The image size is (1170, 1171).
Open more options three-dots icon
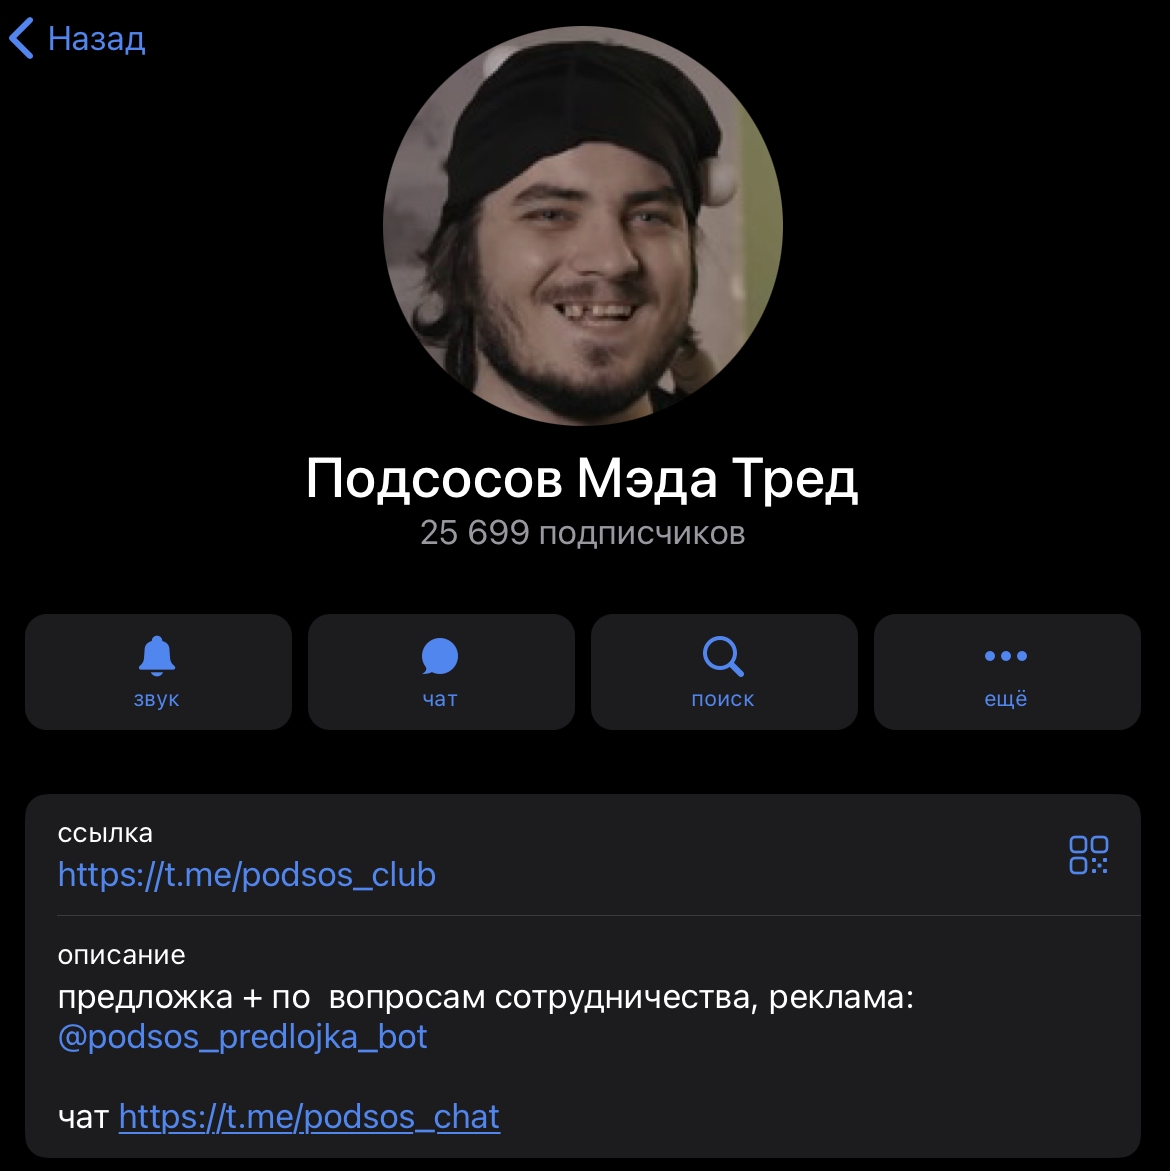(1006, 656)
